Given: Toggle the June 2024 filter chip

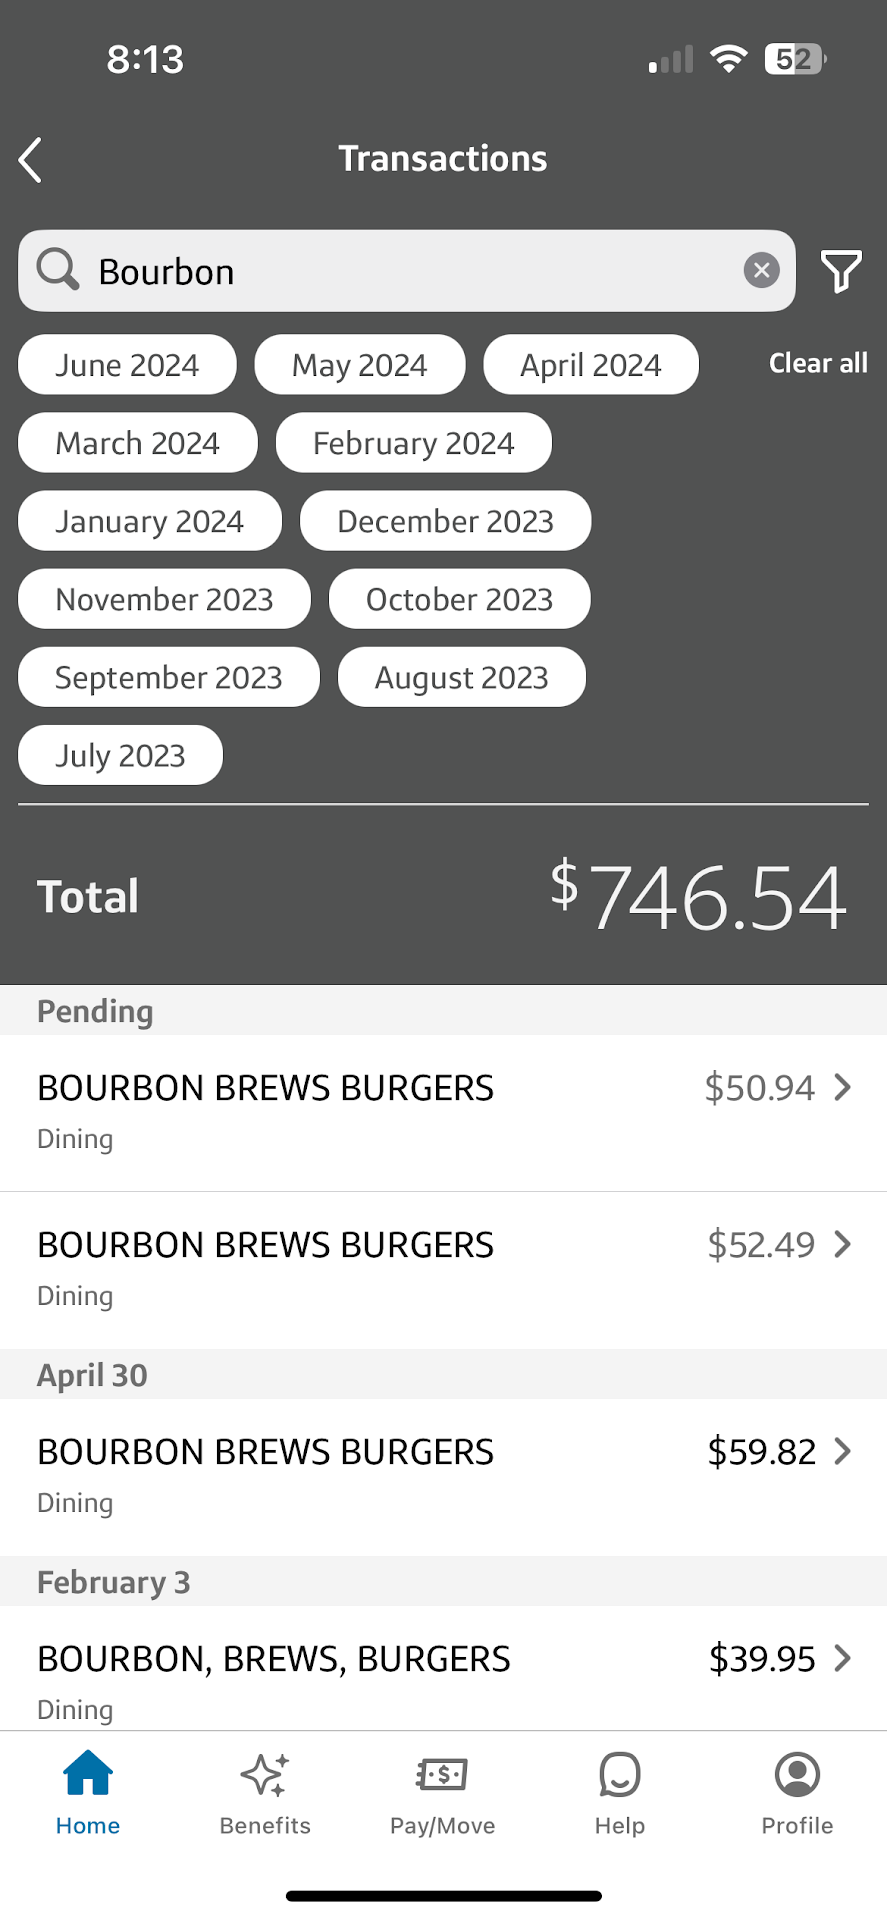Looking at the screenshot, I should [127, 365].
